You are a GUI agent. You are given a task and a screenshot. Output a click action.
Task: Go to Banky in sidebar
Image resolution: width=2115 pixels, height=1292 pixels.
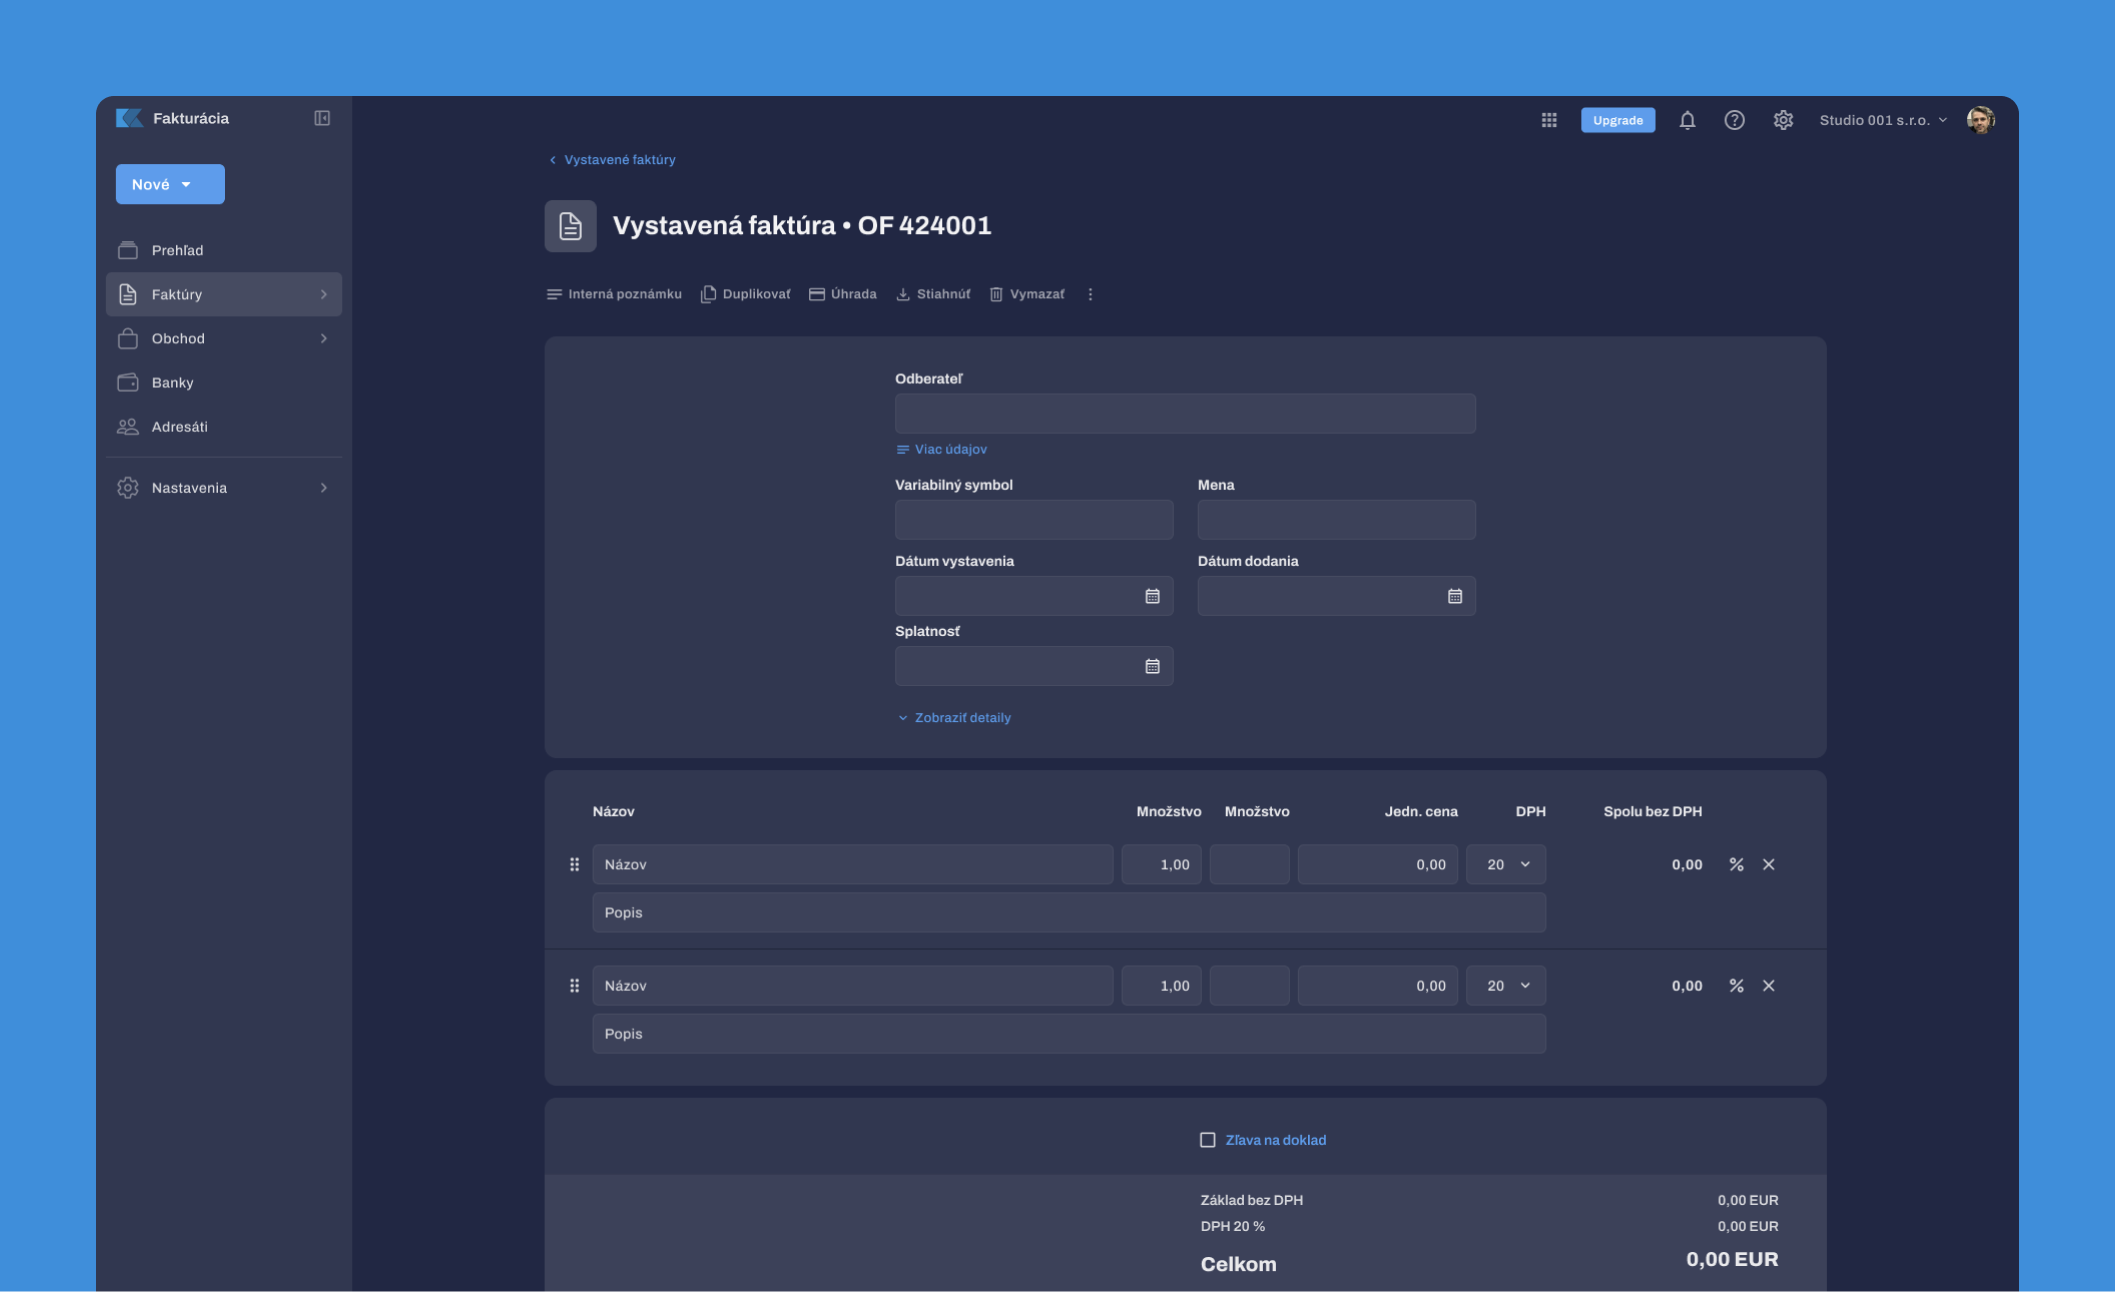(x=173, y=383)
